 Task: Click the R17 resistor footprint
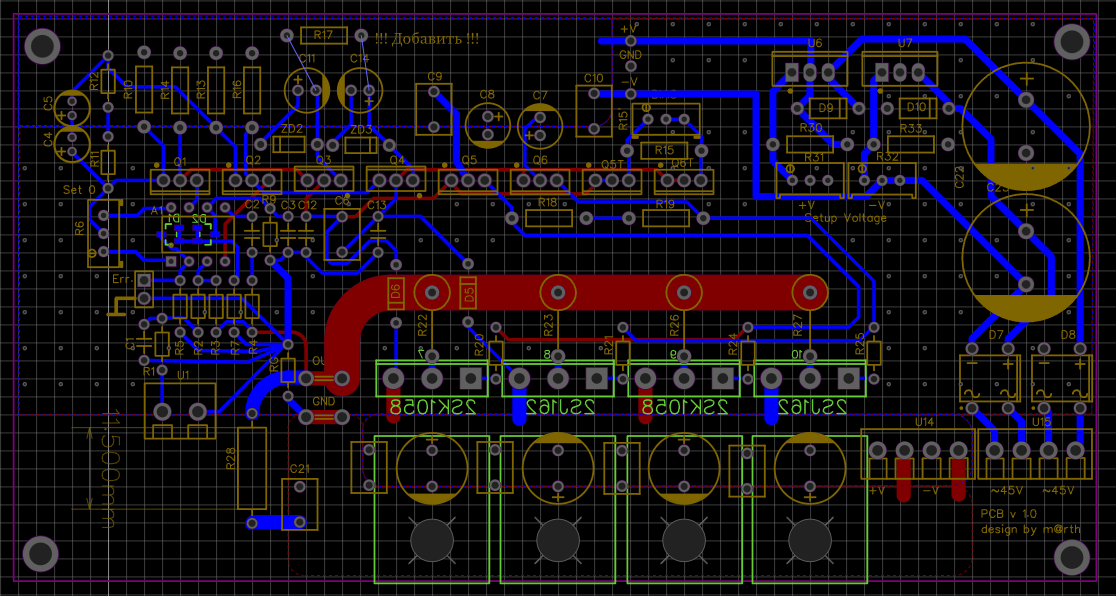(324, 36)
